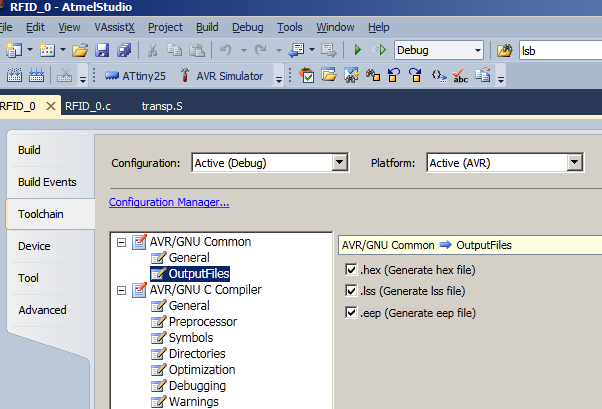602x409 pixels.
Task: Open the Undo history dropdown arrow
Action: (243, 50)
